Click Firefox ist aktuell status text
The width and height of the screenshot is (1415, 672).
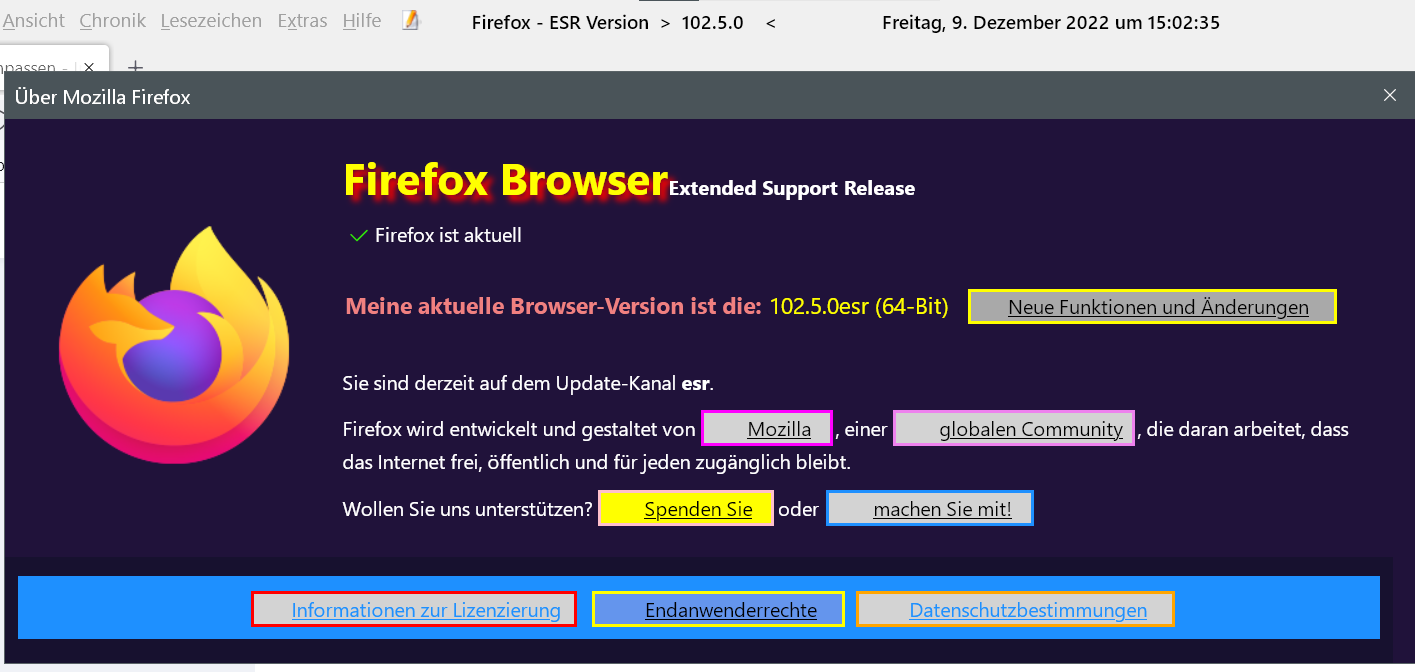448,236
